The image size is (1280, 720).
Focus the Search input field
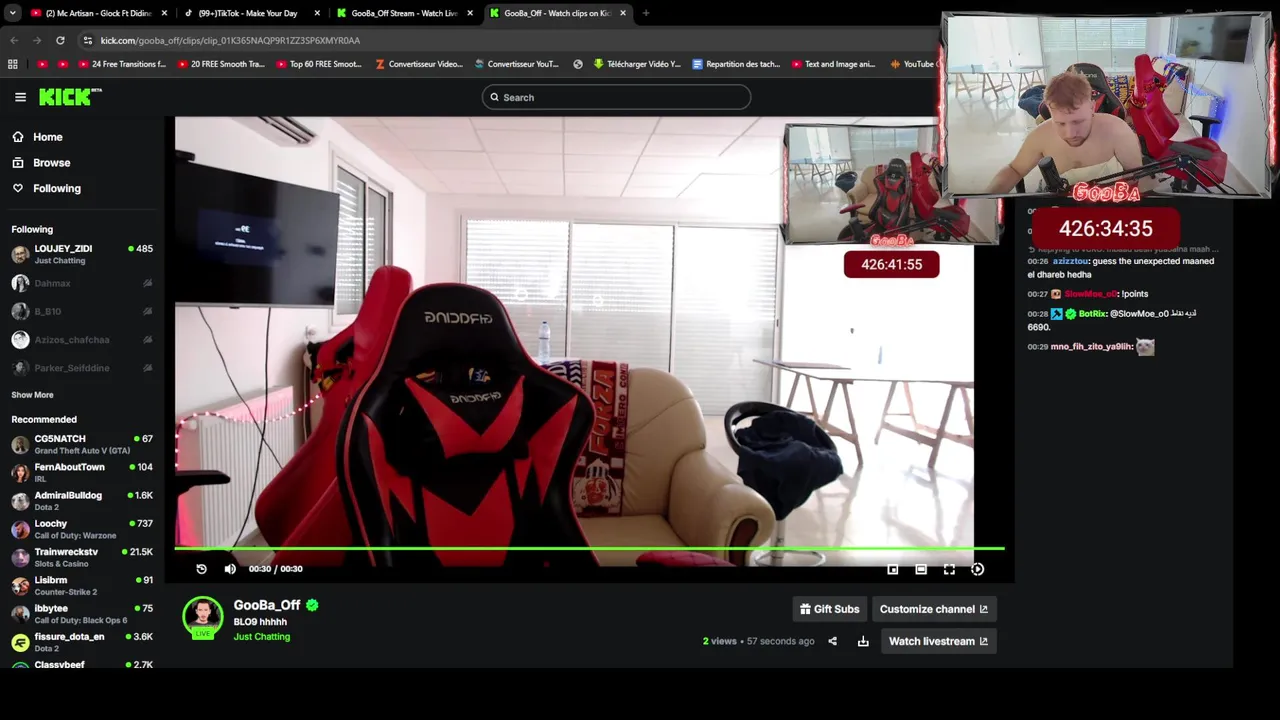click(616, 97)
